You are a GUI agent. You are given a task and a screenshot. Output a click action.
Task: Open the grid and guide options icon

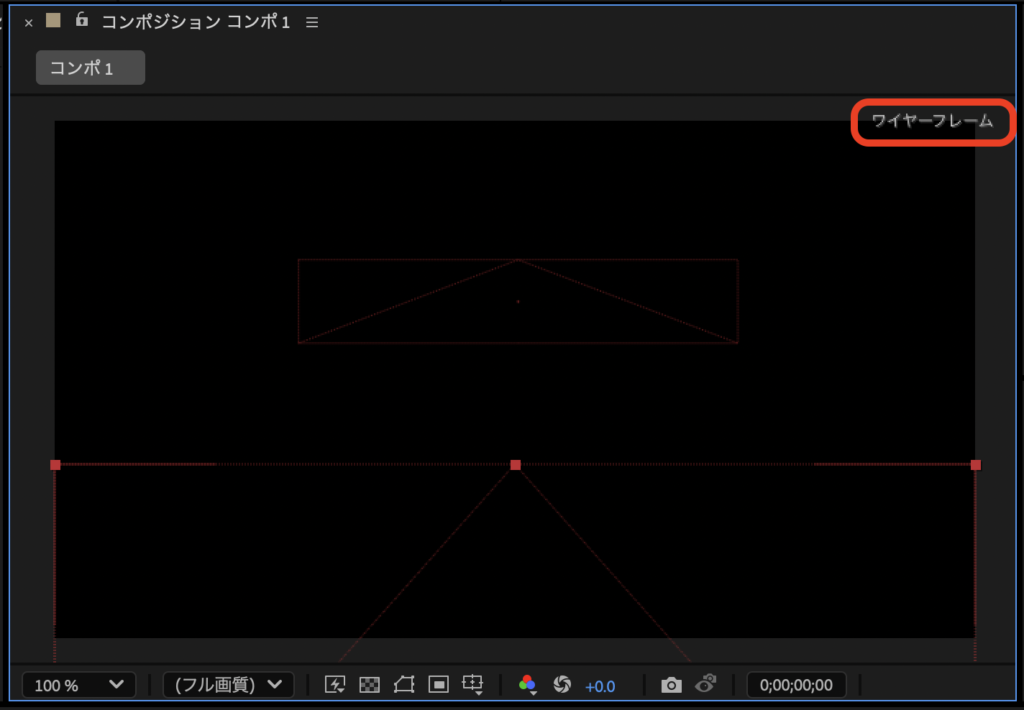click(473, 685)
